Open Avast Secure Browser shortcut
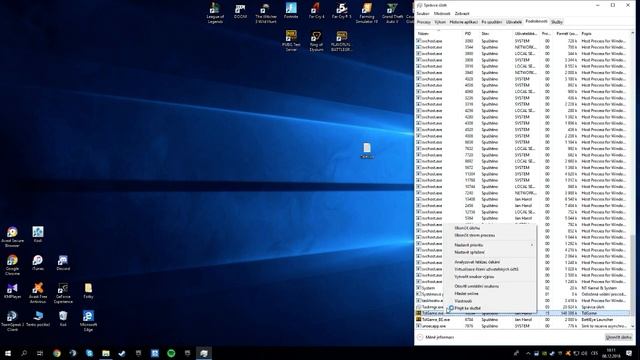Image resolution: width=640 pixels, height=360 pixels. tap(12, 237)
